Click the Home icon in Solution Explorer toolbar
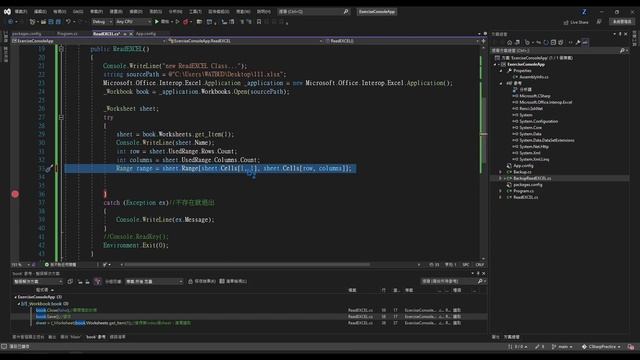This screenshot has height=360, width=640. tap(509, 42)
